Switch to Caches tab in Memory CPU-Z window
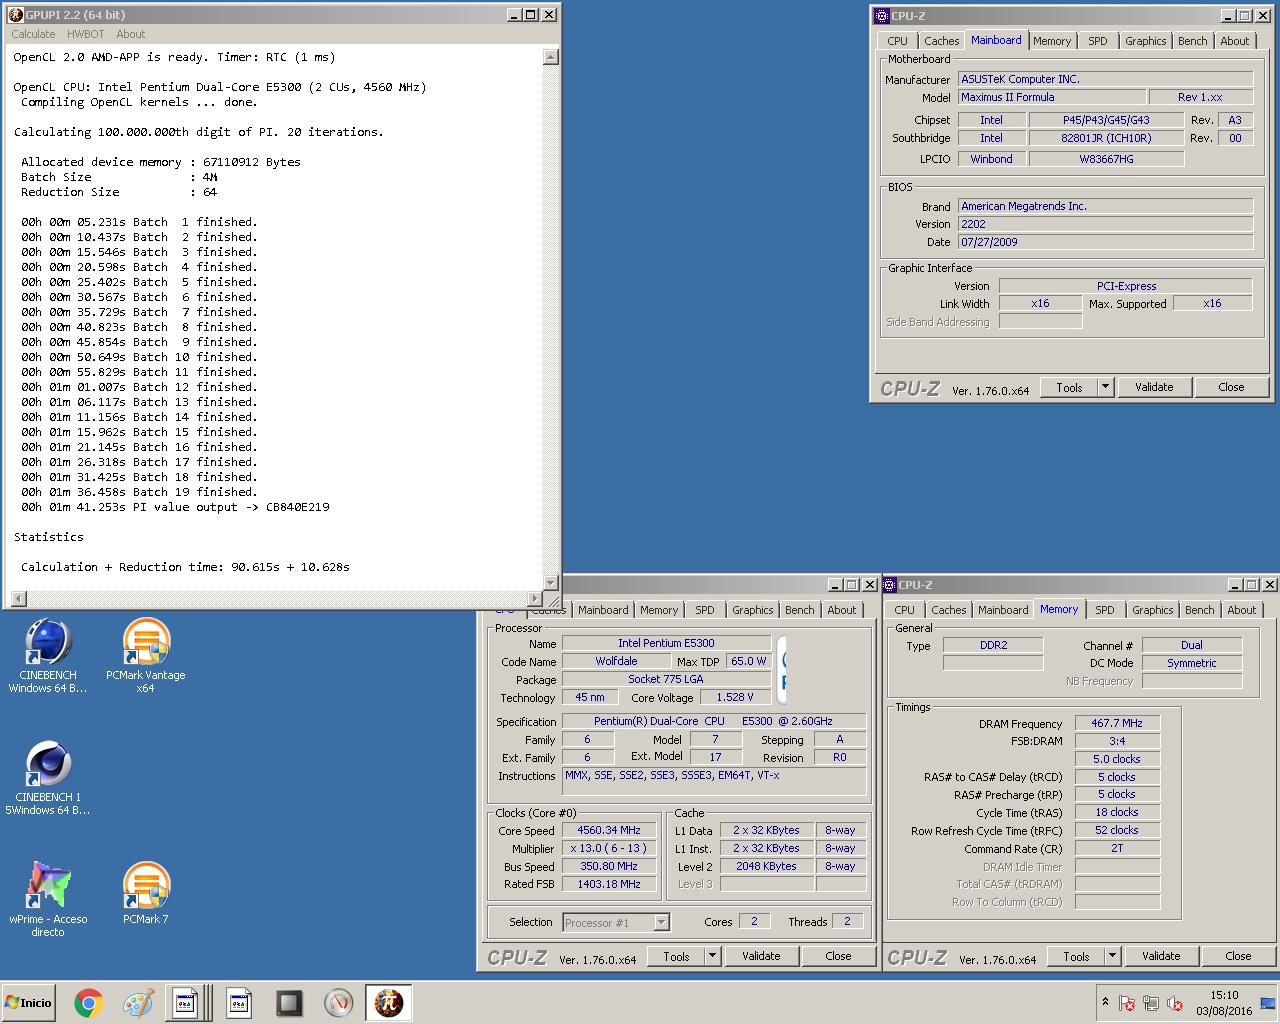The width and height of the screenshot is (1280, 1024). tap(948, 610)
